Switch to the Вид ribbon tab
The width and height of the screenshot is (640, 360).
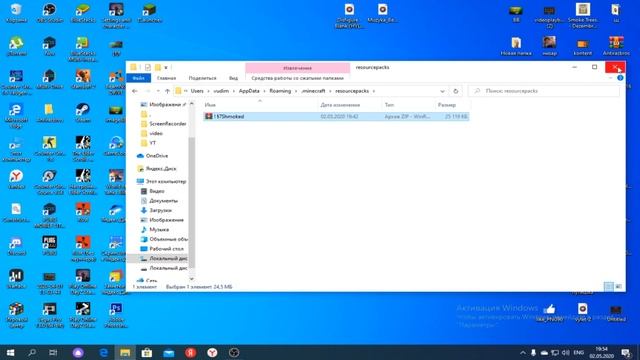pyautogui.click(x=233, y=78)
